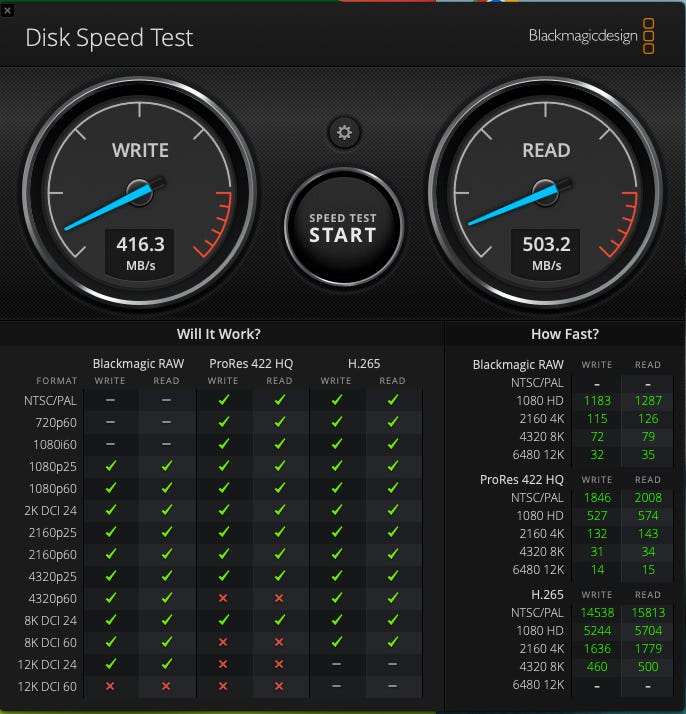Viewport: 686px width, 714px height.
Task: Click ProRes 422 HQ write cross for 4320p60
Action: 223,598
